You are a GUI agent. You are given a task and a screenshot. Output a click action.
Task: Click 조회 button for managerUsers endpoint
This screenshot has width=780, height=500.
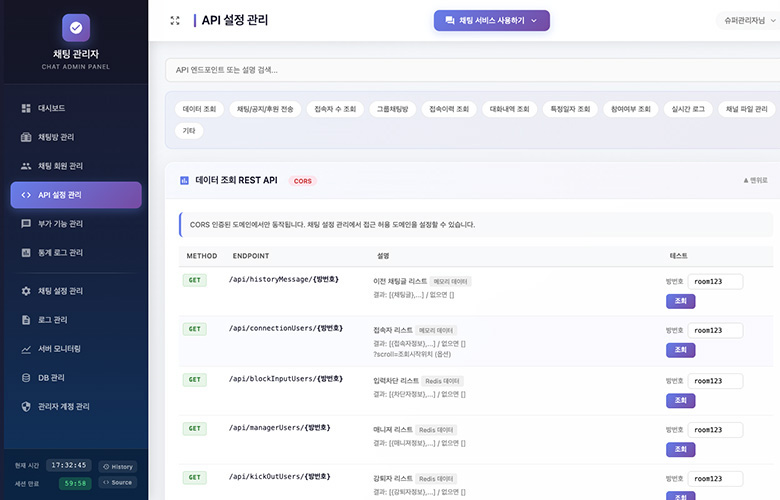681,449
